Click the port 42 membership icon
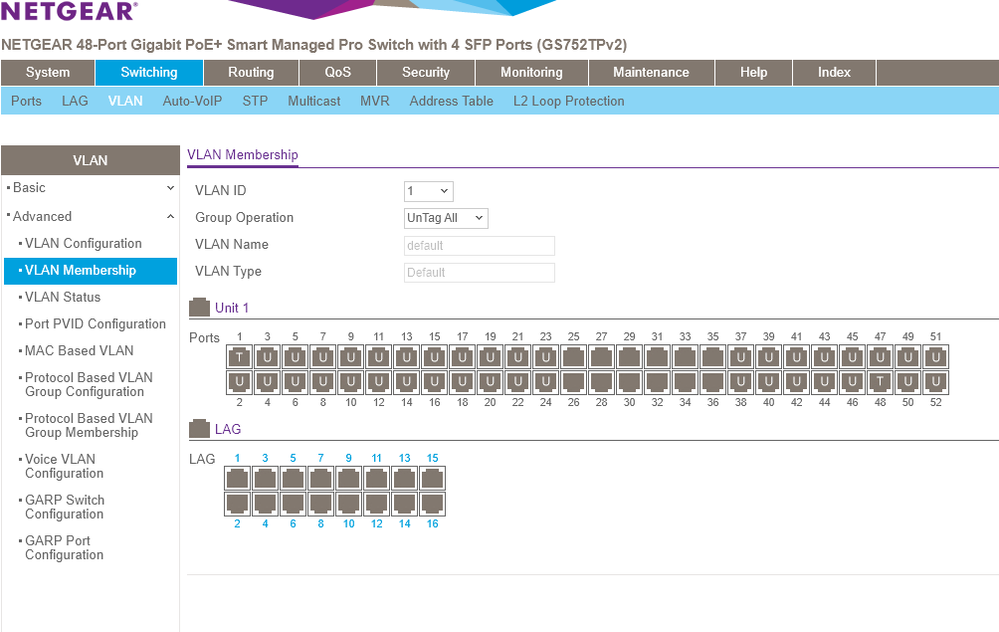Viewport: 999px width, 632px height. [796, 382]
